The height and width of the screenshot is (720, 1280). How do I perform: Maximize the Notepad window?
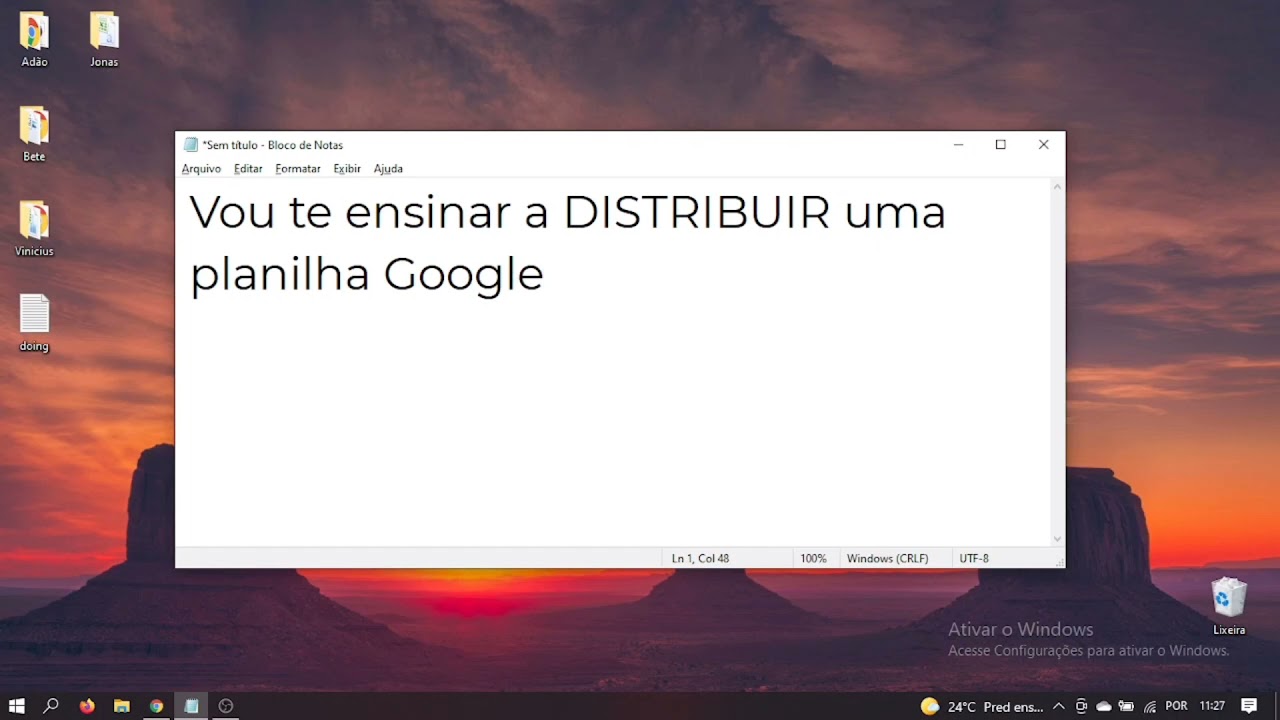coord(1000,145)
